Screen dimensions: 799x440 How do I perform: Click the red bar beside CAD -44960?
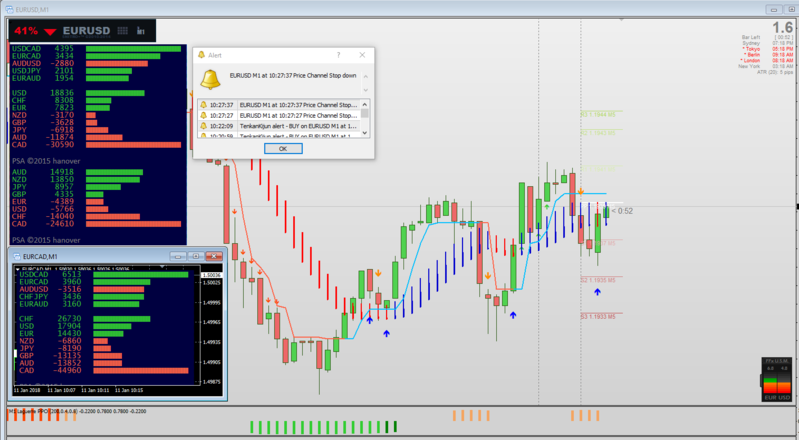(141, 371)
